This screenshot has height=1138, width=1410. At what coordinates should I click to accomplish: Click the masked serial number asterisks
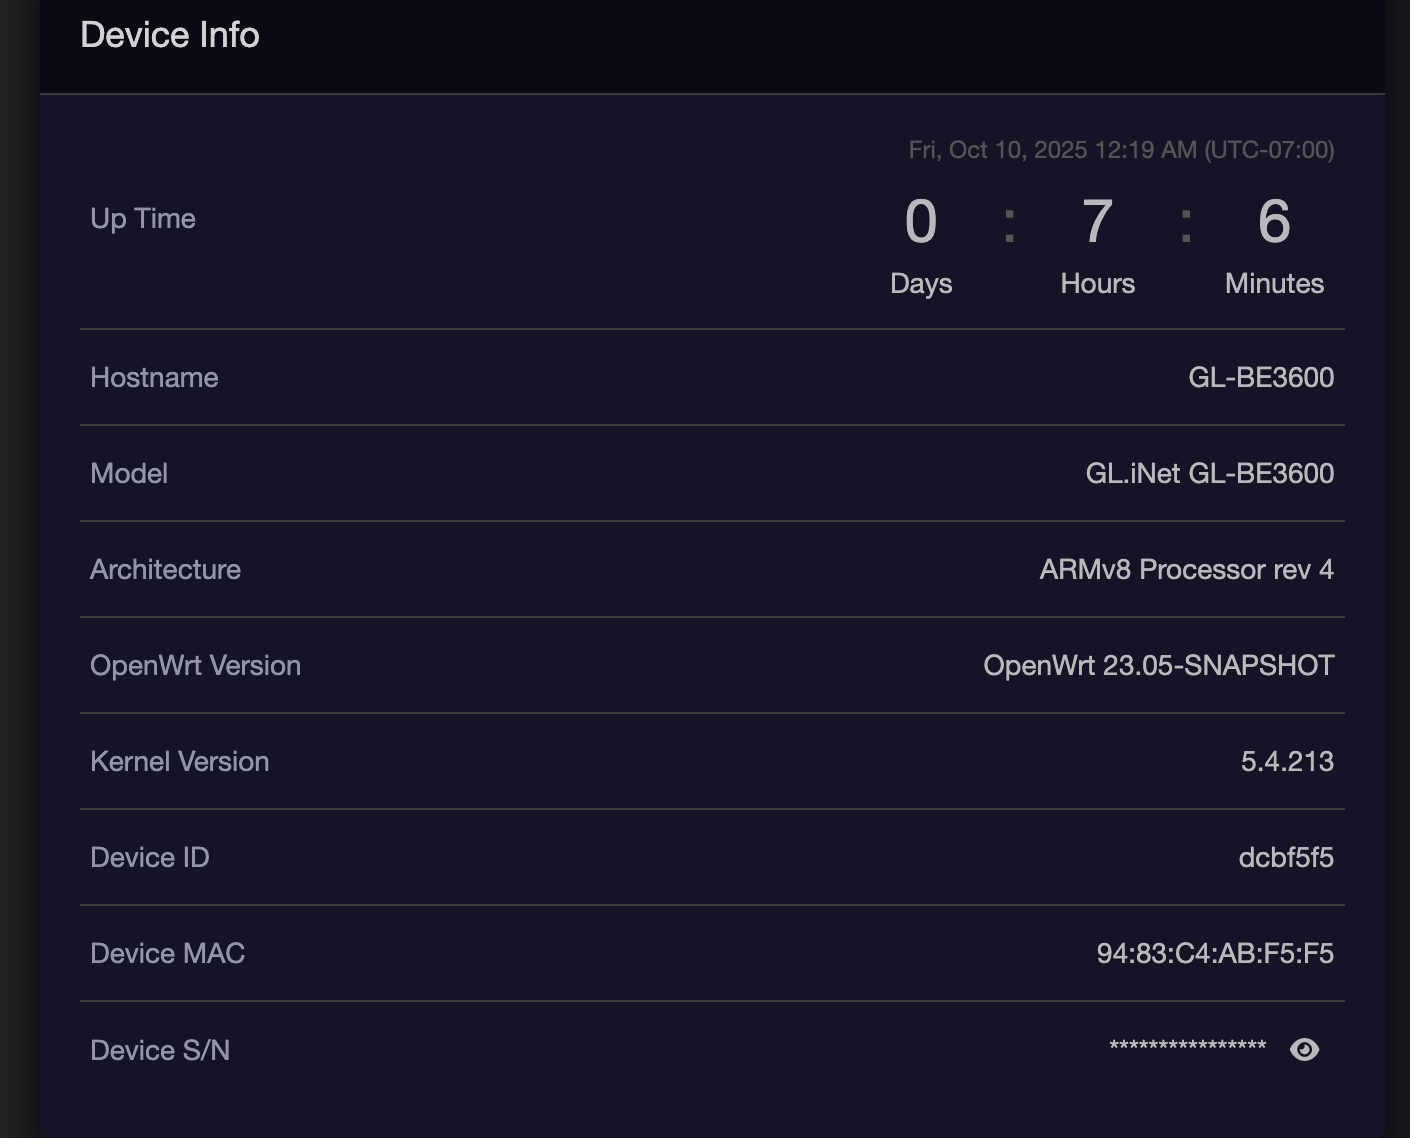tap(1187, 1047)
